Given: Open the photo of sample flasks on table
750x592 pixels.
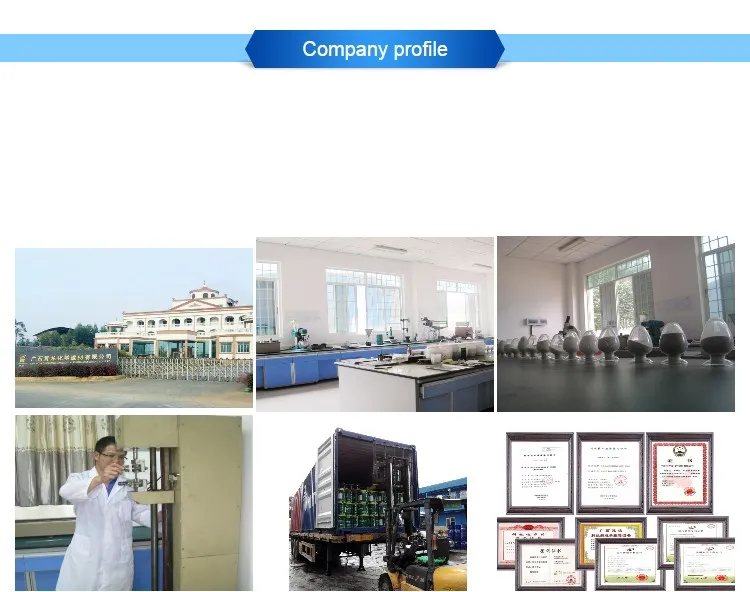Looking at the screenshot, I should pos(616,324).
